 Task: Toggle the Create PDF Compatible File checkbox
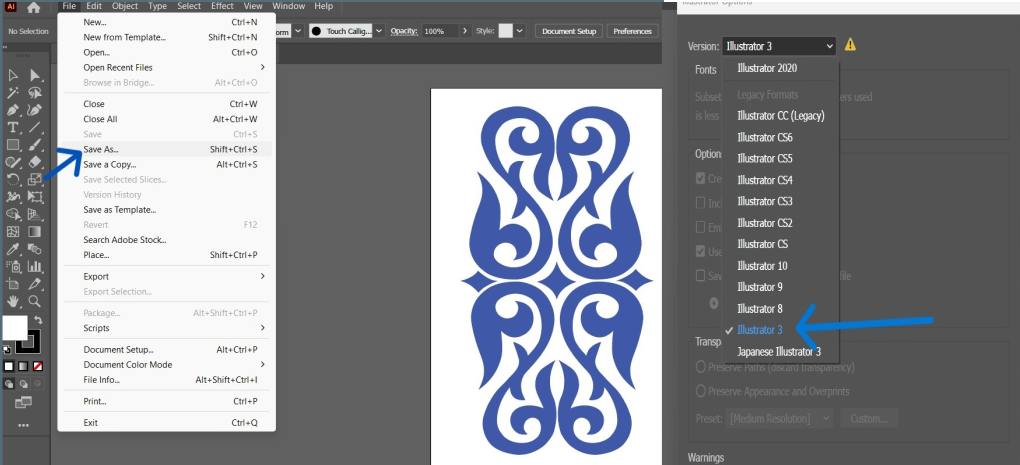point(700,178)
